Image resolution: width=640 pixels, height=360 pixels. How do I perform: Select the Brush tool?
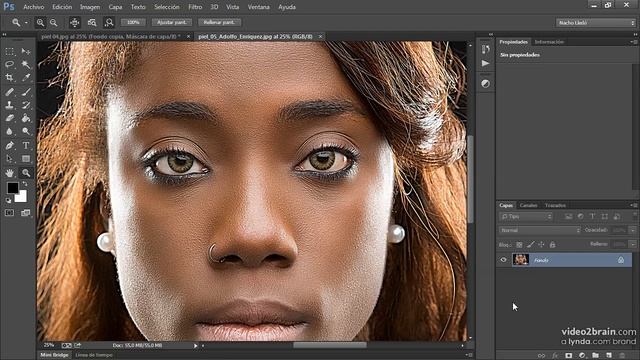(x=26, y=92)
